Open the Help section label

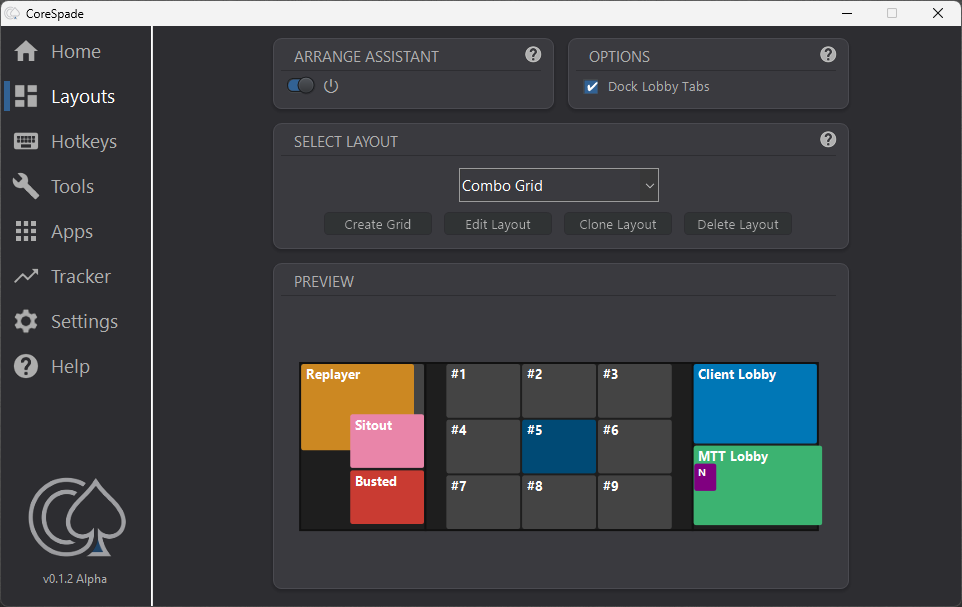(71, 366)
